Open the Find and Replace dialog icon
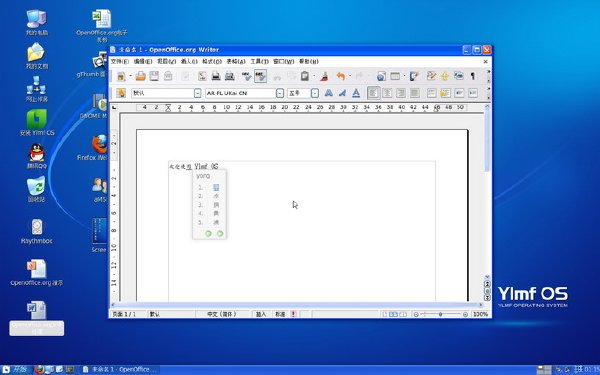 pyautogui.click(x=431, y=76)
